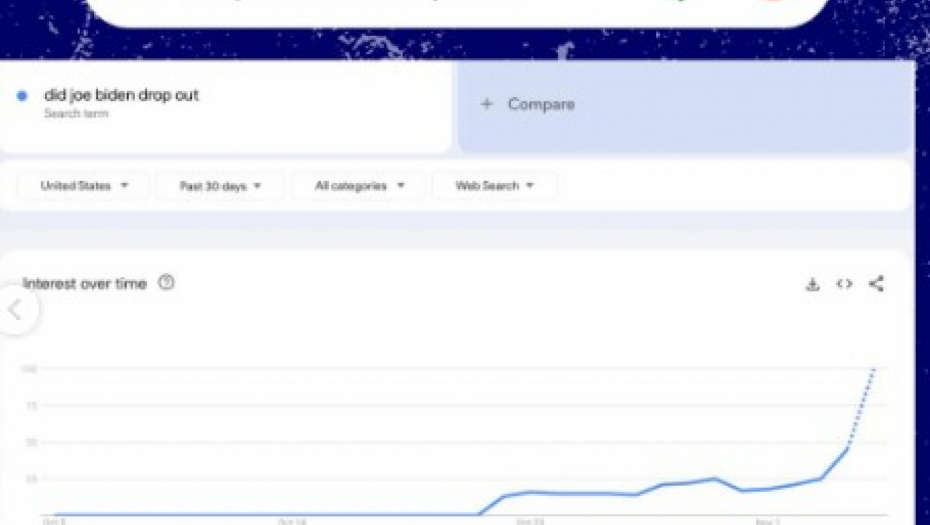The height and width of the screenshot is (525, 930).
Task: Open the embed code icon
Action: tap(844, 284)
